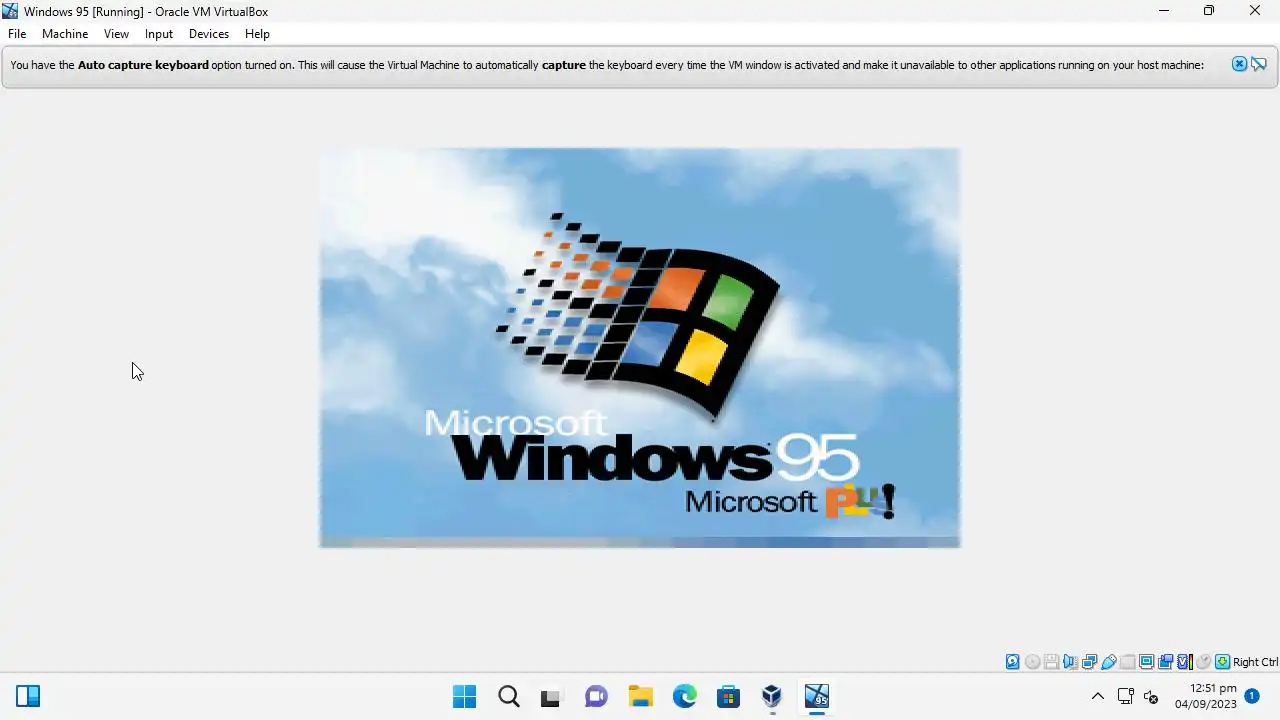The image size is (1280, 720).
Task: Click the muted volume tray icon
Action: pos(1151,696)
